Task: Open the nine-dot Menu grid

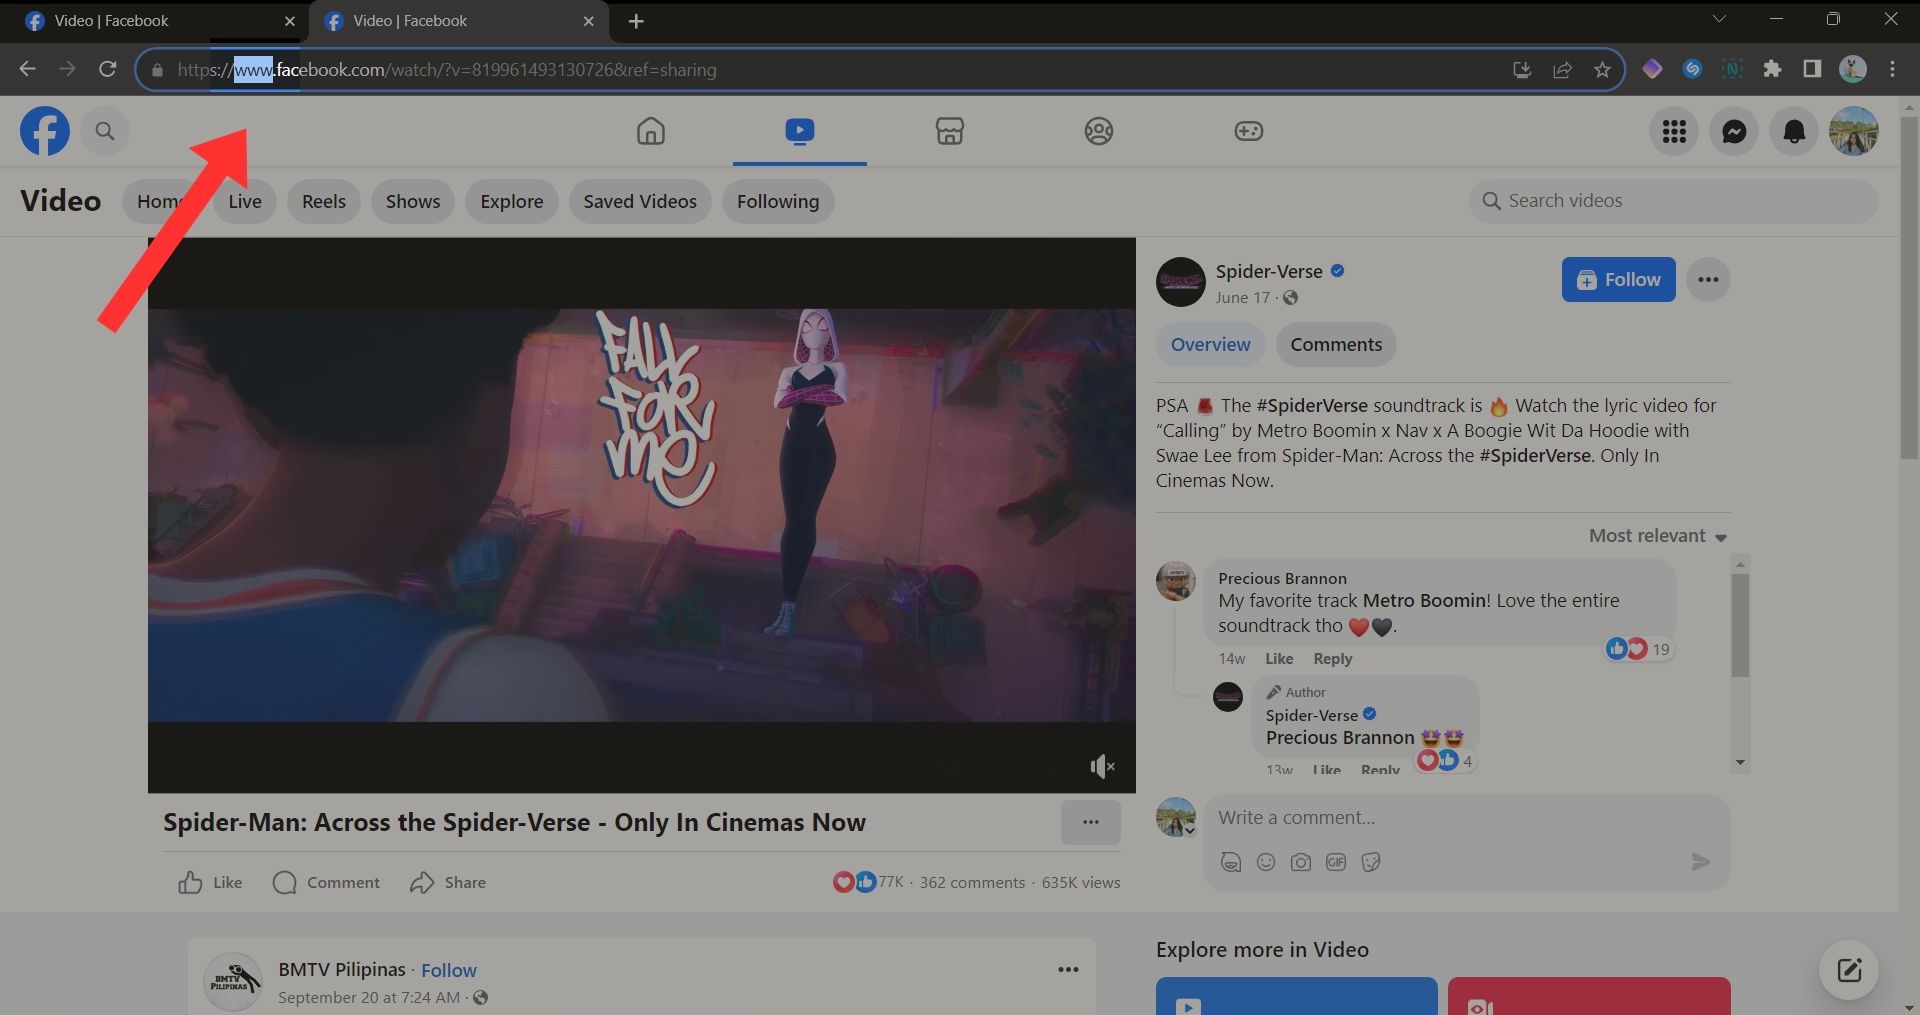Action: pyautogui.click(x=1674, y=131)
